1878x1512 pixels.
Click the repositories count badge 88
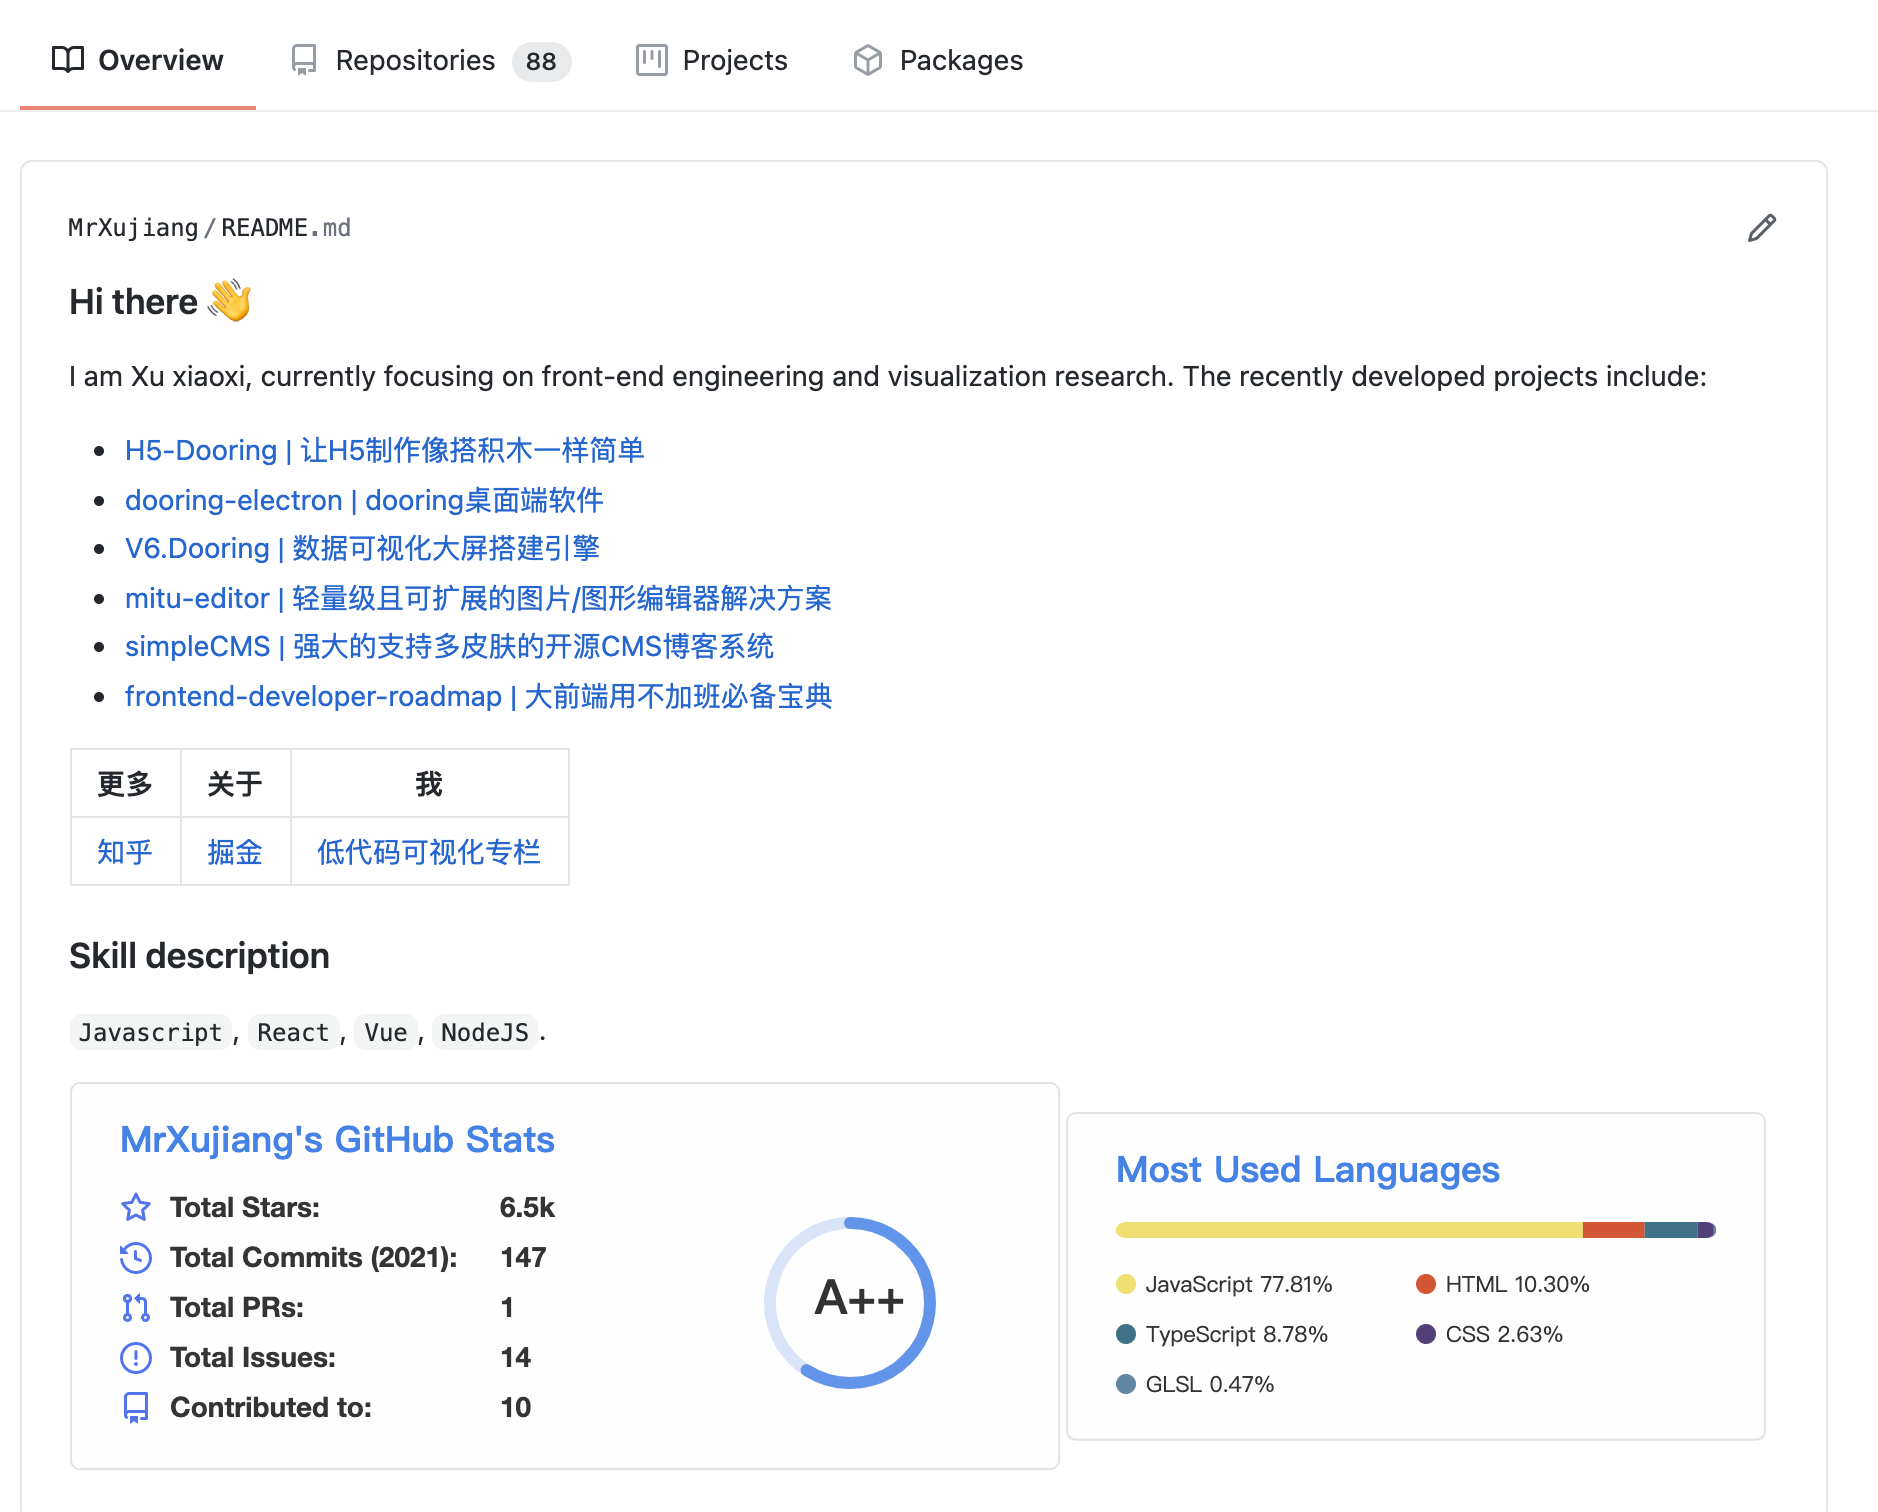pos(541,61)
